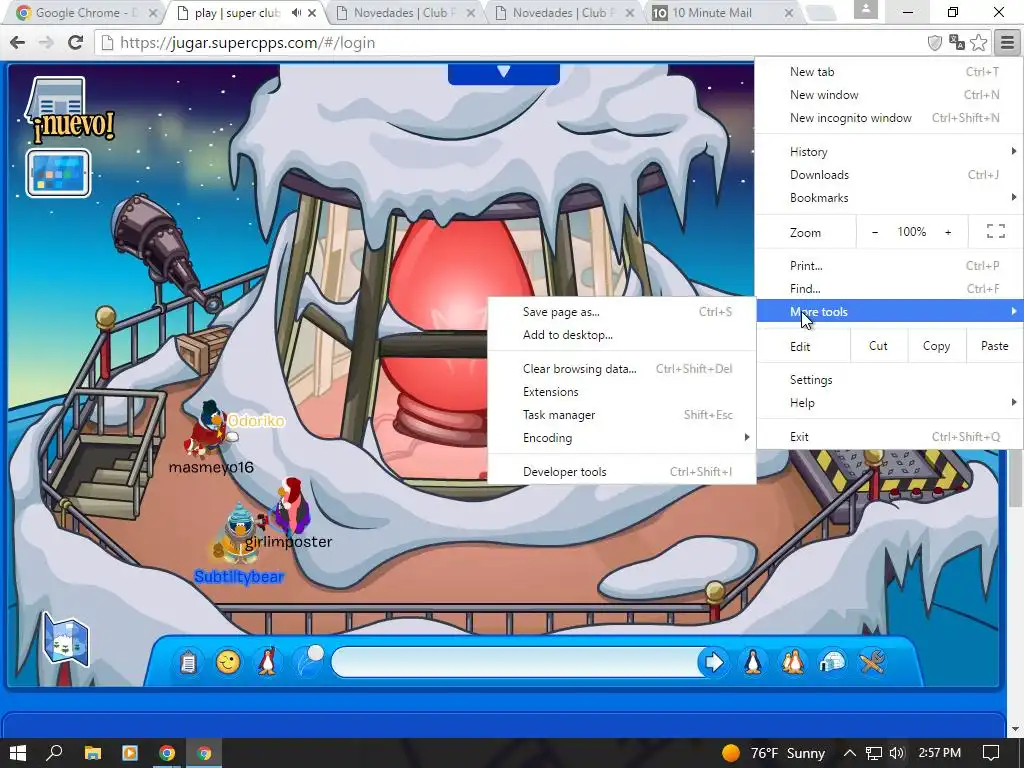Select New tab menu item

(x=889, y=72)
